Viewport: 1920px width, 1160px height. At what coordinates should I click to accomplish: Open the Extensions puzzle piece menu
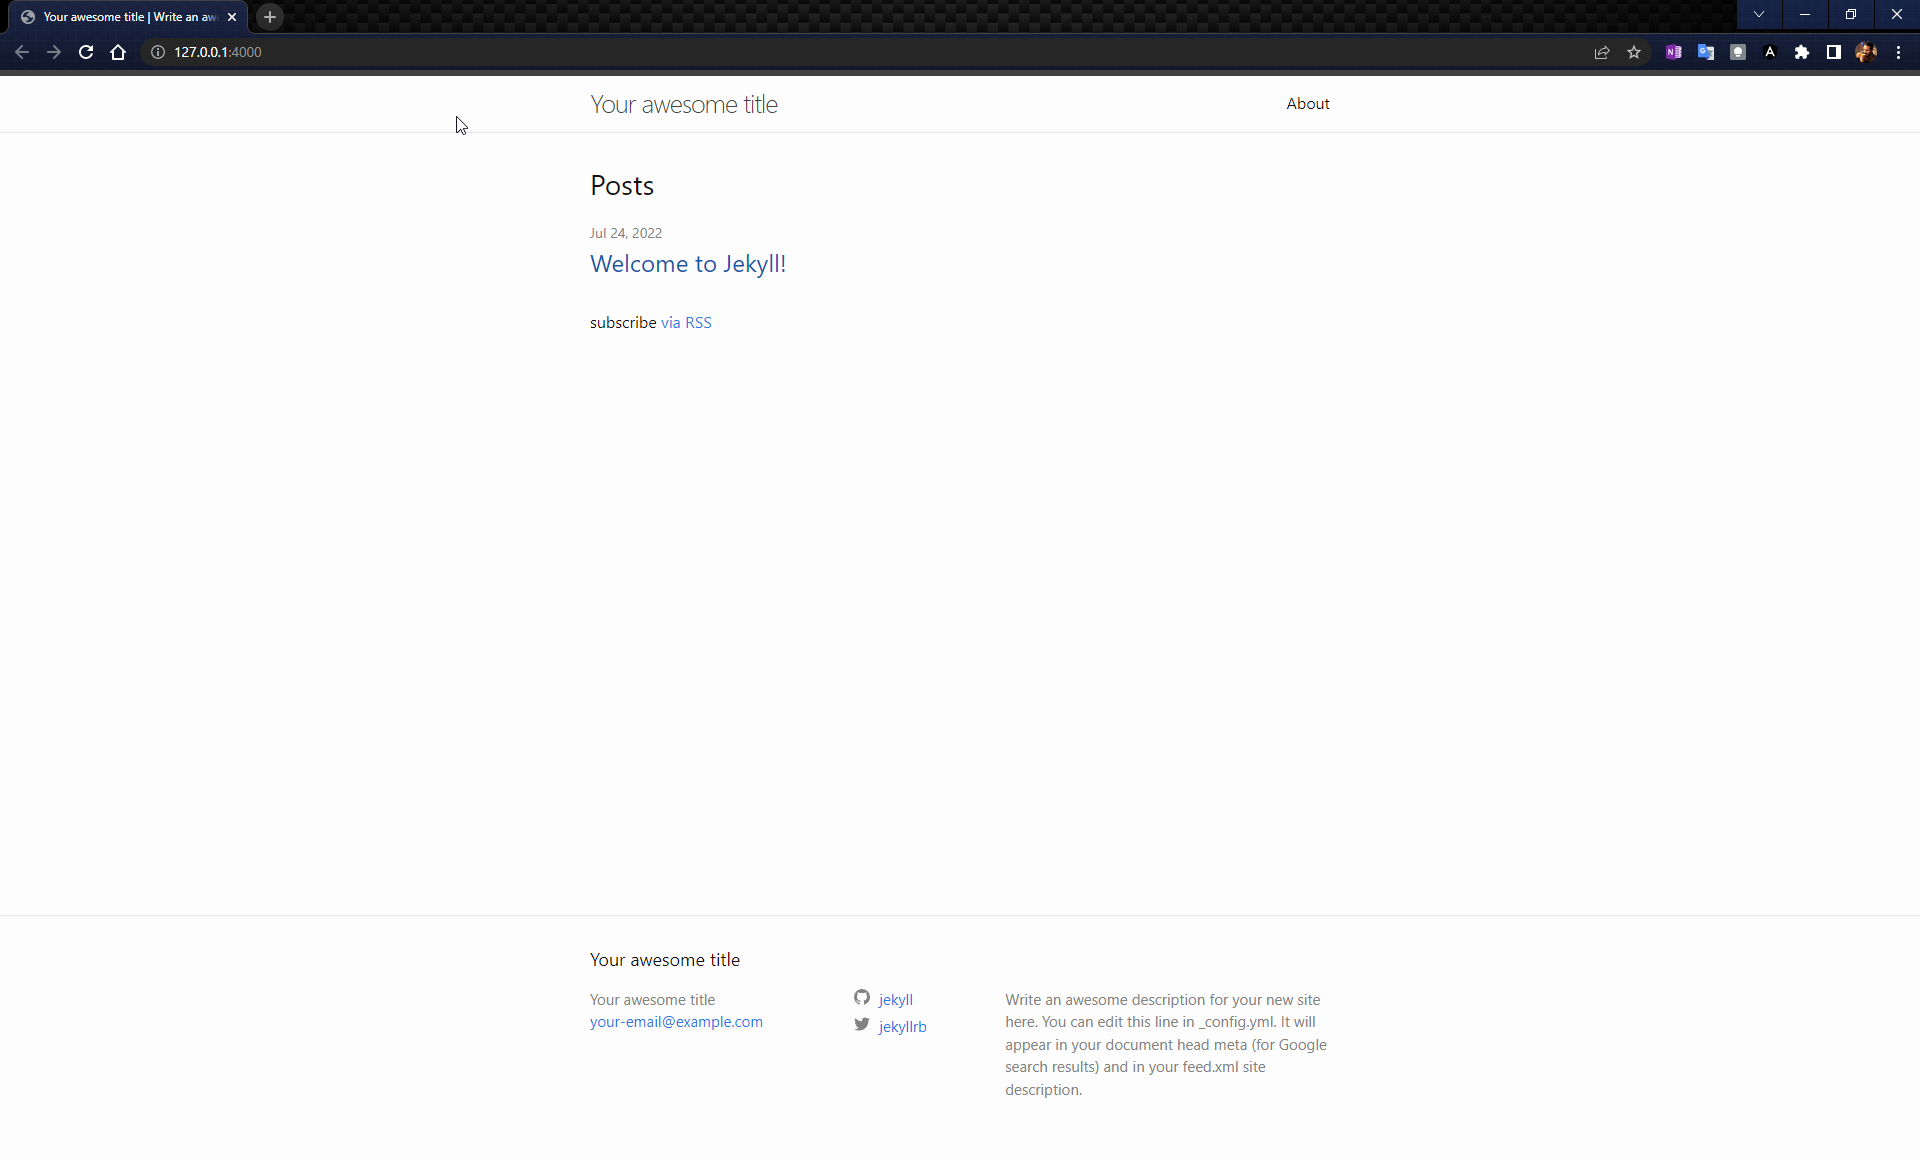tap(1802, 52)
